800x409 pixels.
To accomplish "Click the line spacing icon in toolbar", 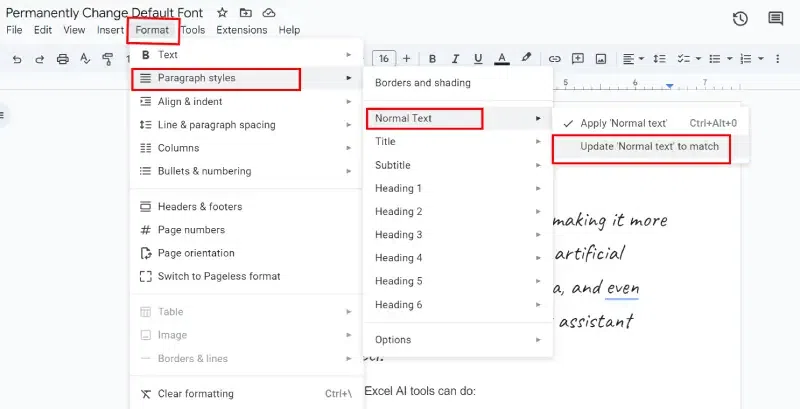I will 660,59.
